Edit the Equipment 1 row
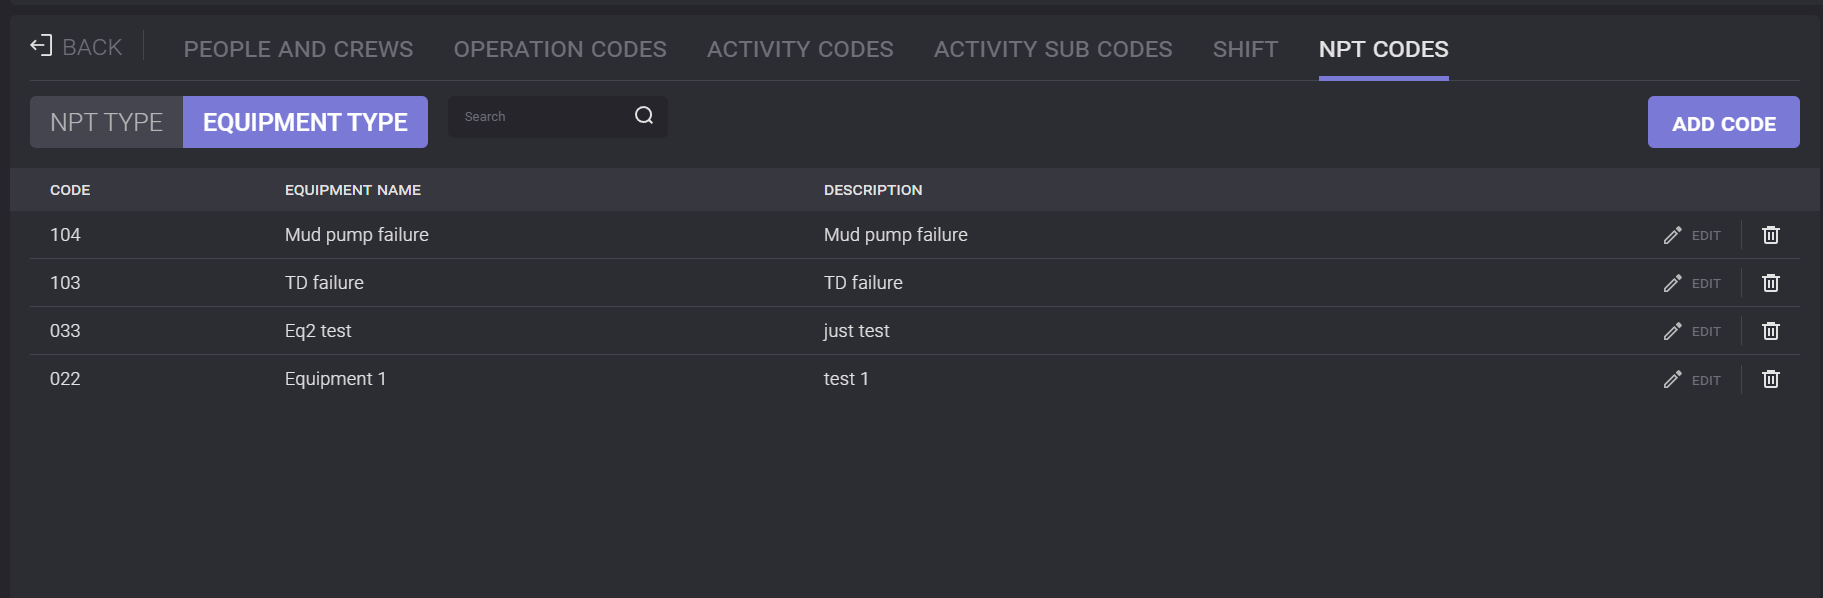 click(1692, 379)
